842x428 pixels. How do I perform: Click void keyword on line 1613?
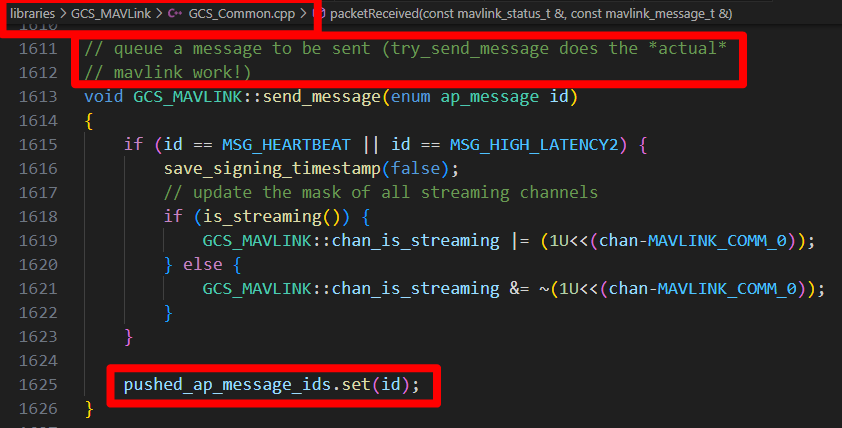[x=104, y=97]
